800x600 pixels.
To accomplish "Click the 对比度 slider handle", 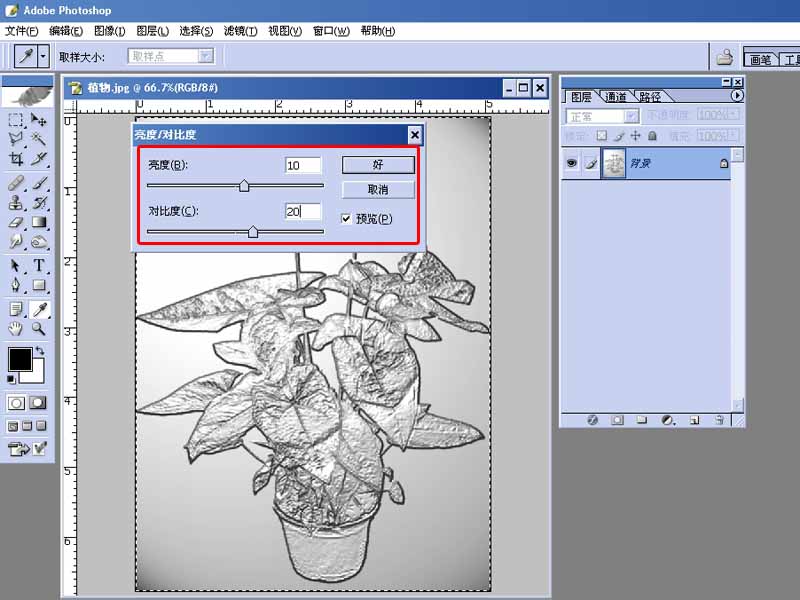I will (253, 232).
